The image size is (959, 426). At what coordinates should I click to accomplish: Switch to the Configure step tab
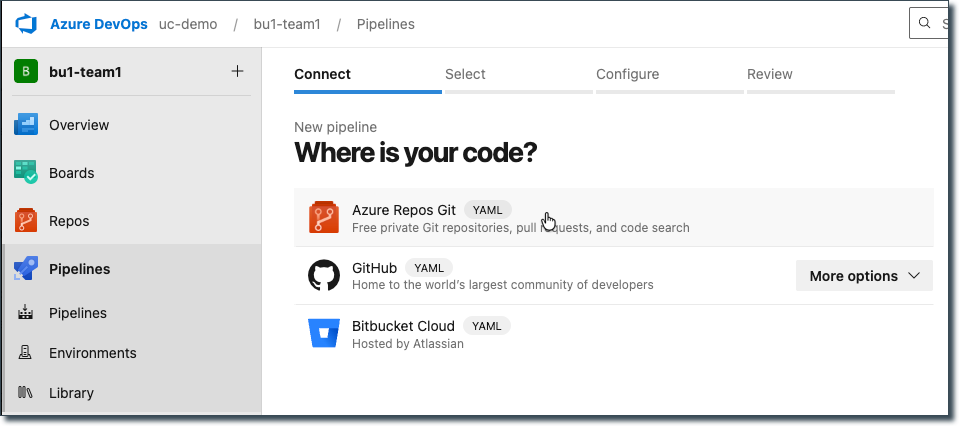click(x=627, y=74)
